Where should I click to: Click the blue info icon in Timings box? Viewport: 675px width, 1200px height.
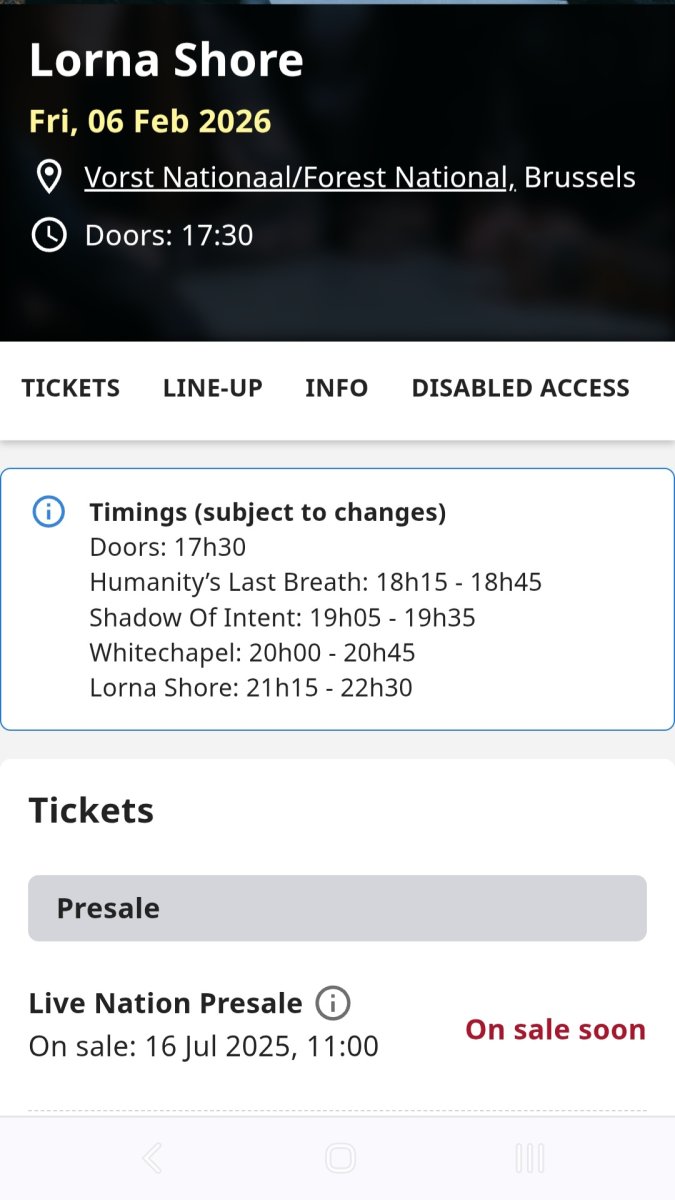48,512
